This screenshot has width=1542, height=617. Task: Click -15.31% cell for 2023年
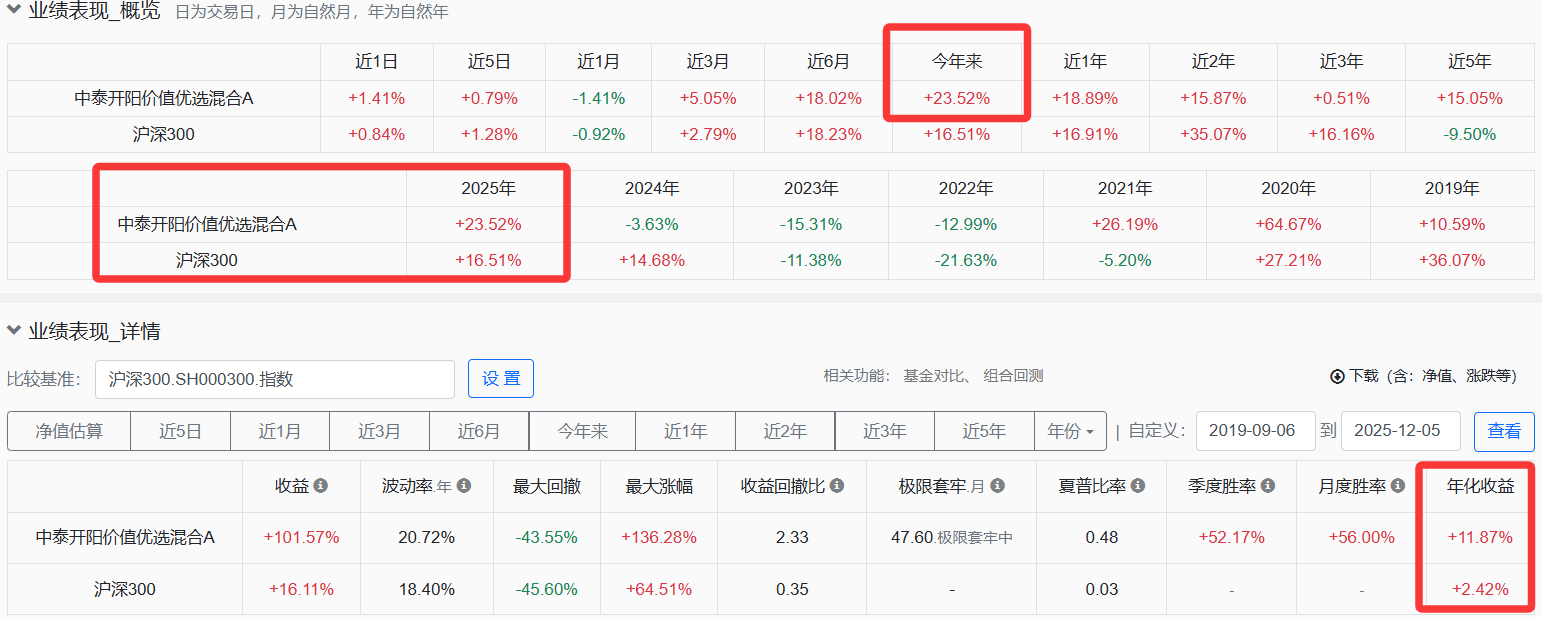point(811,224)
